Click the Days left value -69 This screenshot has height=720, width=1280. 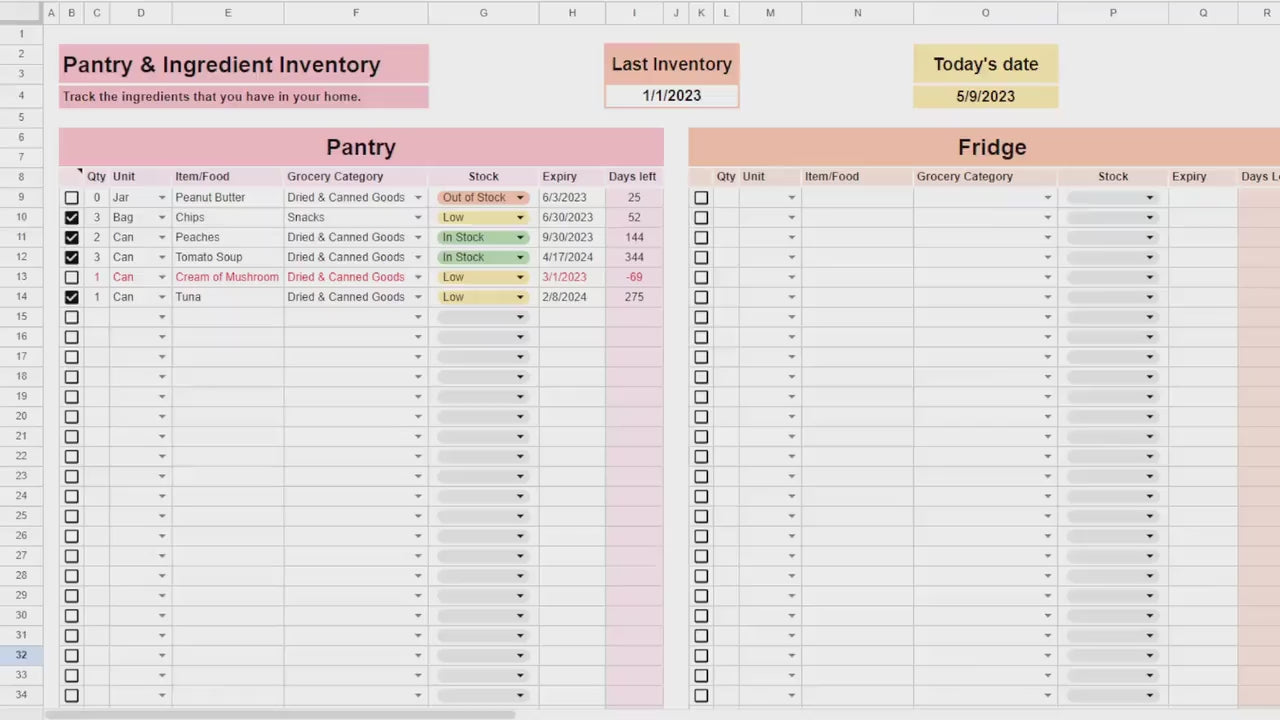(x=634, y=277)
